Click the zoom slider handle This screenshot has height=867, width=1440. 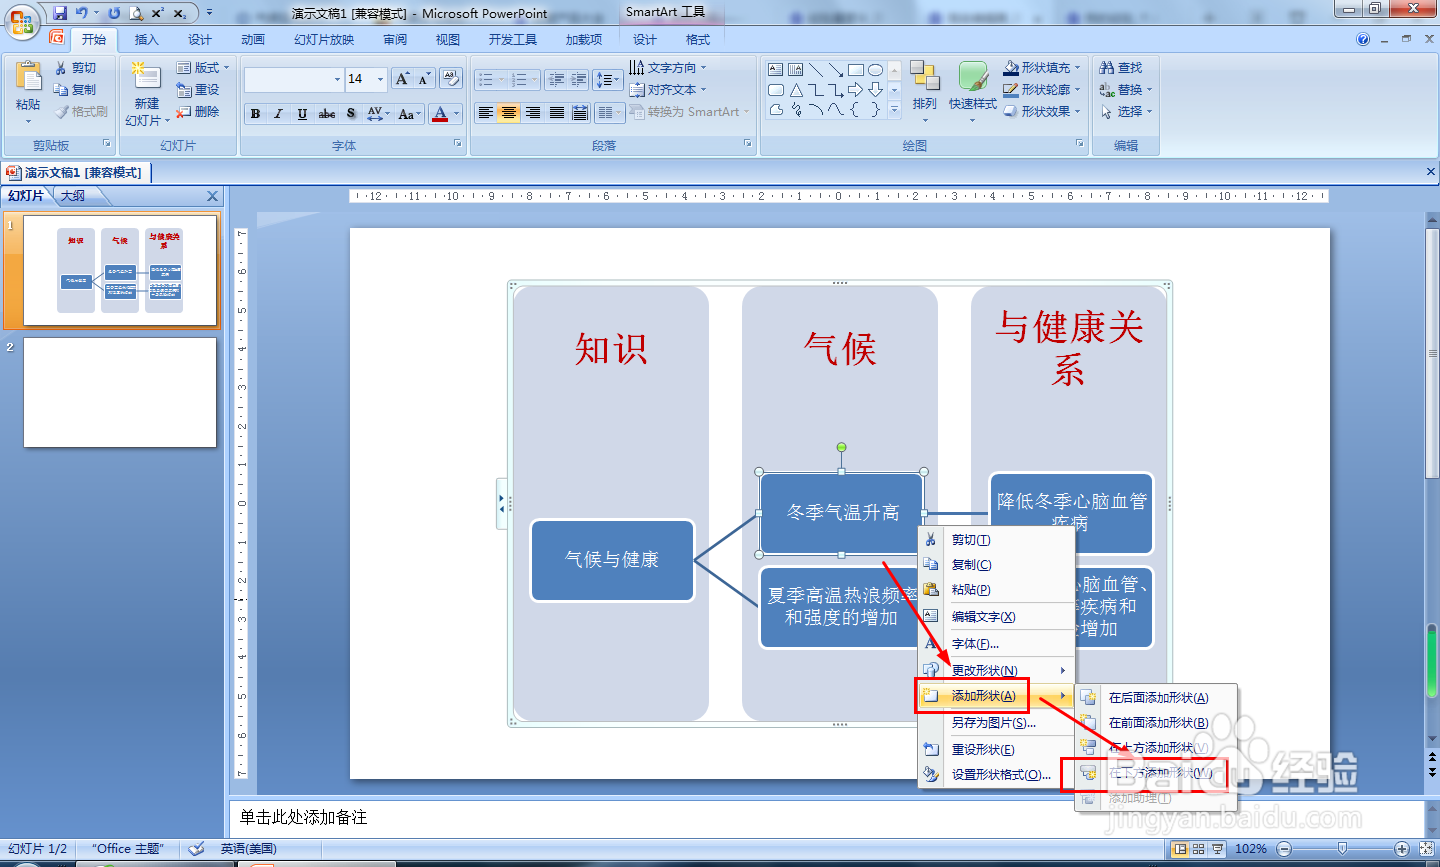coord(1342,849)
